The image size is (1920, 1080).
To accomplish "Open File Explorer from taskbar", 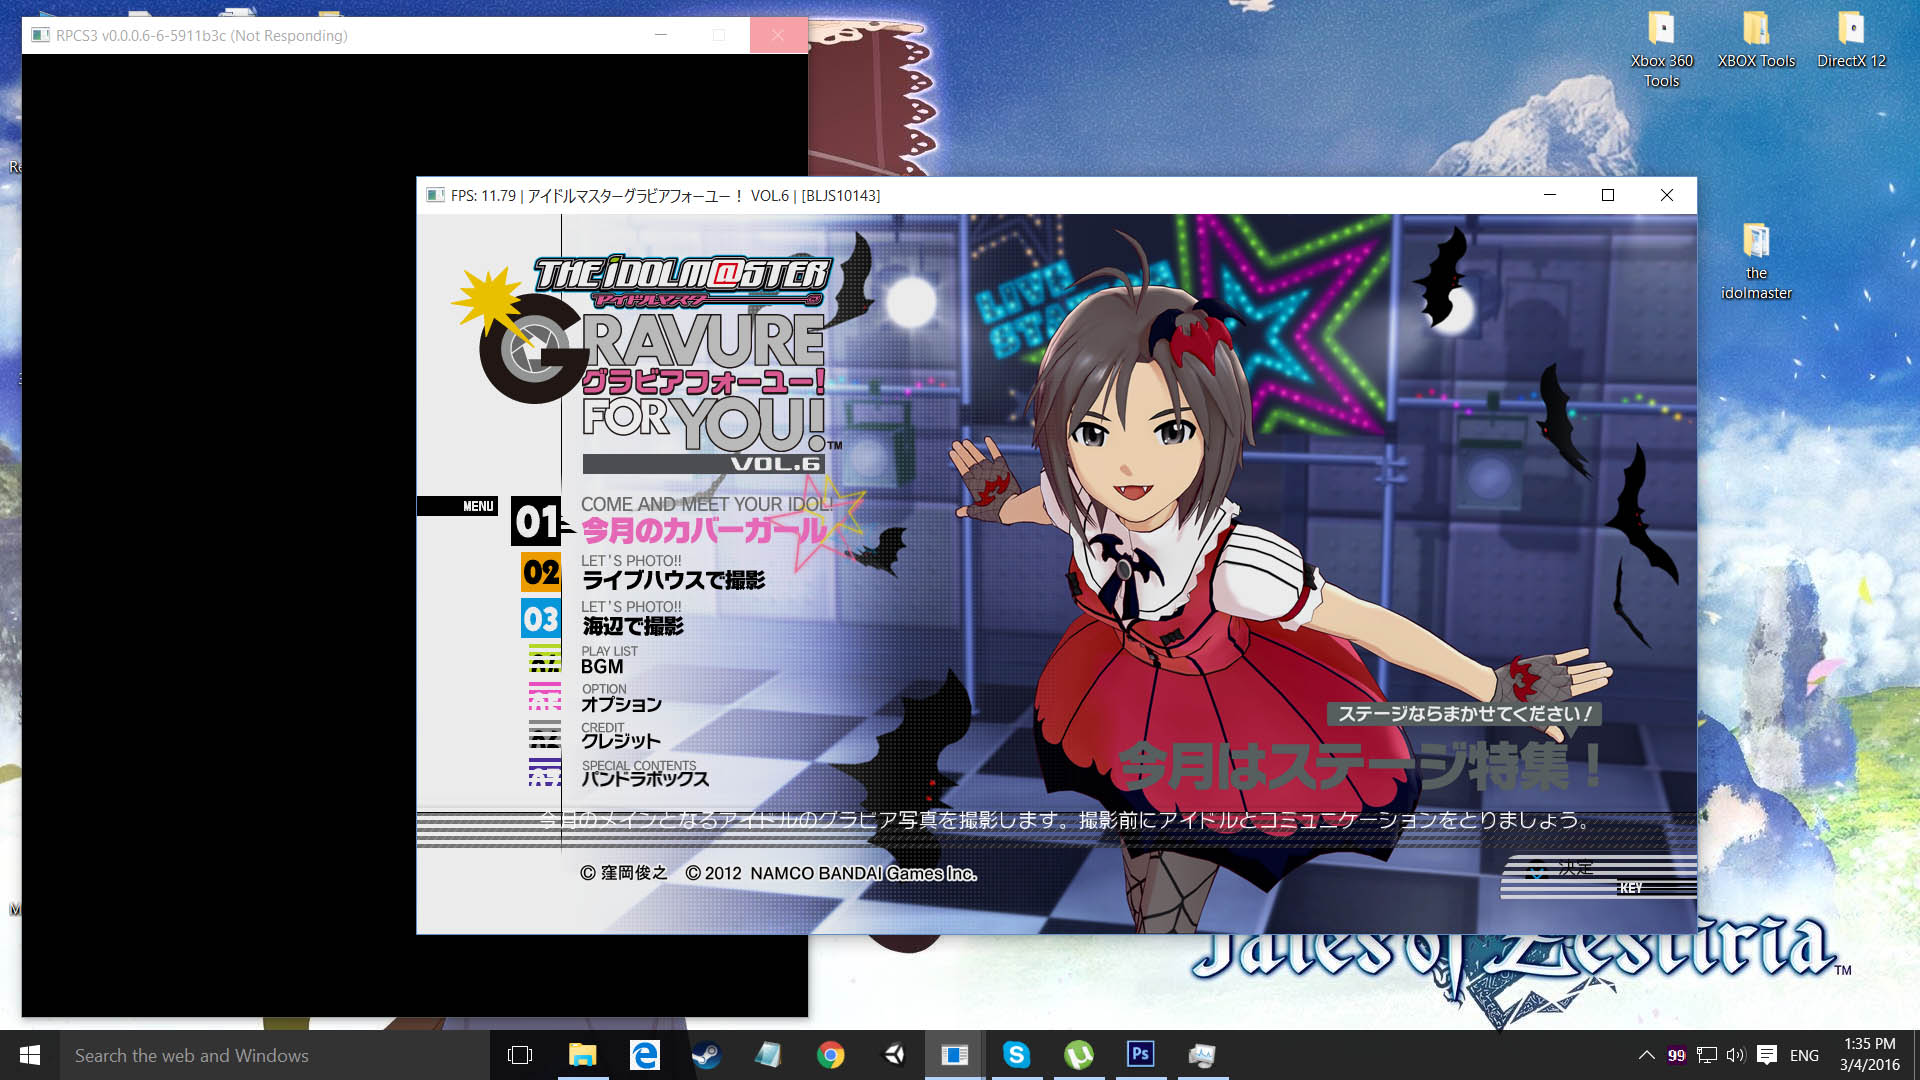I will pyautogui.click(x=582, y=1055).
